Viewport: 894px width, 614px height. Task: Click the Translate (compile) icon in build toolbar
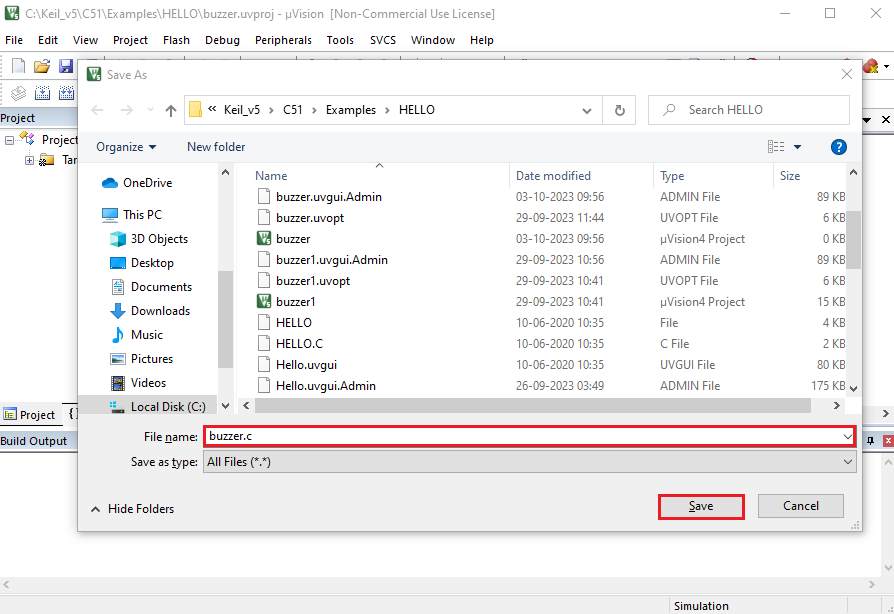(x=18, y=92)
